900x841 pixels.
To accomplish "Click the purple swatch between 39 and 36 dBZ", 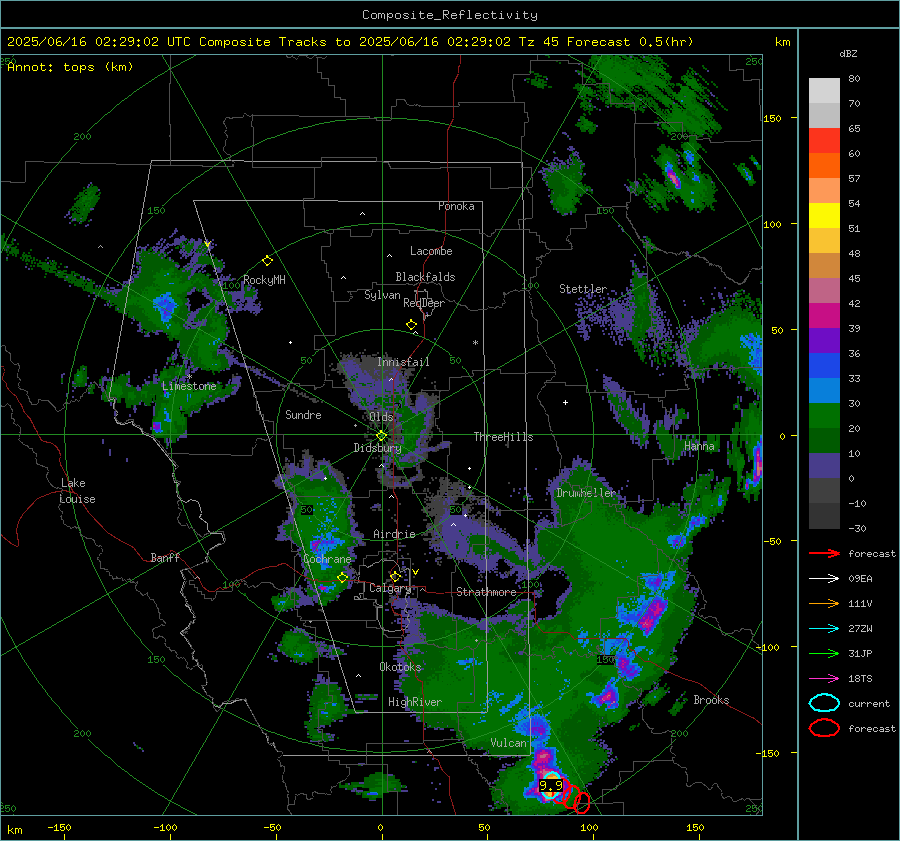I will click(824, 340).
